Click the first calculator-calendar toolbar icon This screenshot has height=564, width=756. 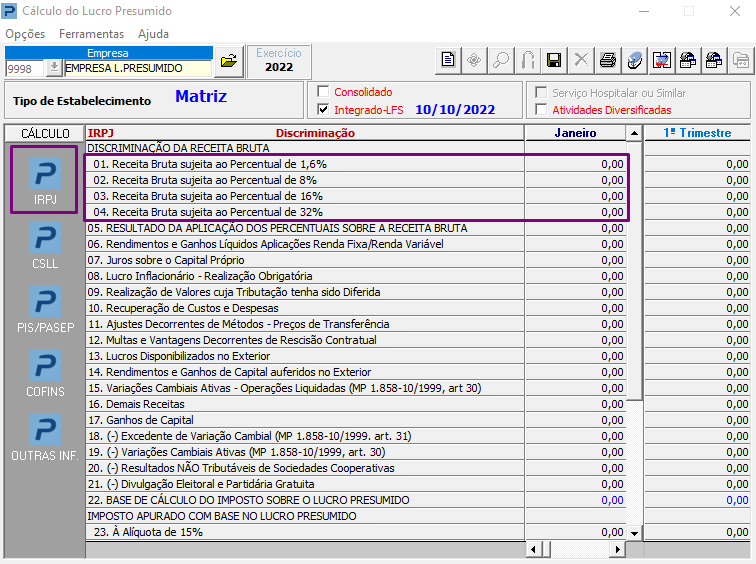[688, 60]
